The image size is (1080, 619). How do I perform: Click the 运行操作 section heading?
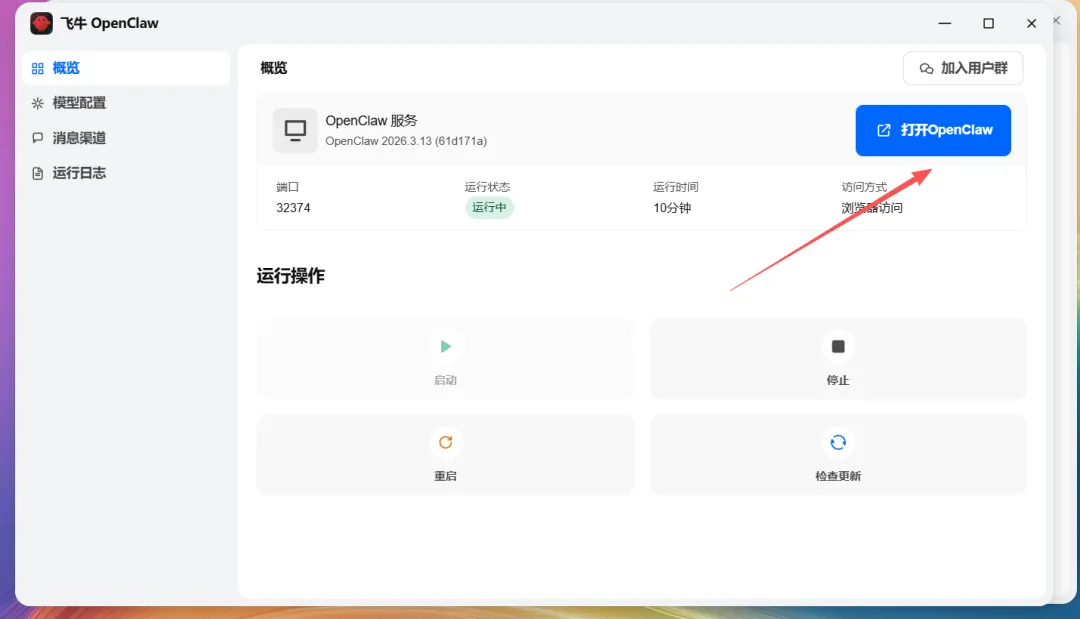click(291, 276)
